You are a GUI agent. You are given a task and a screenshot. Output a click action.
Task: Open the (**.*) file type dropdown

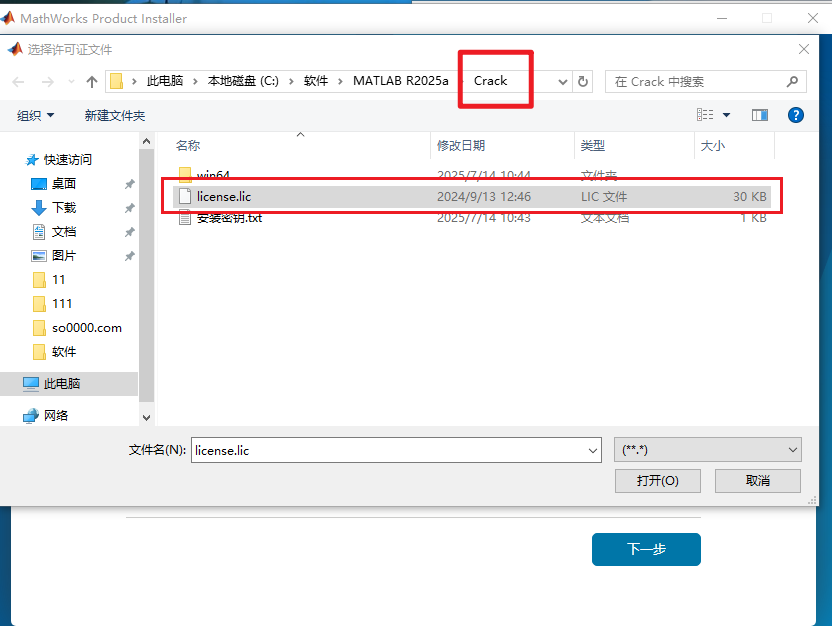[708, 450]
